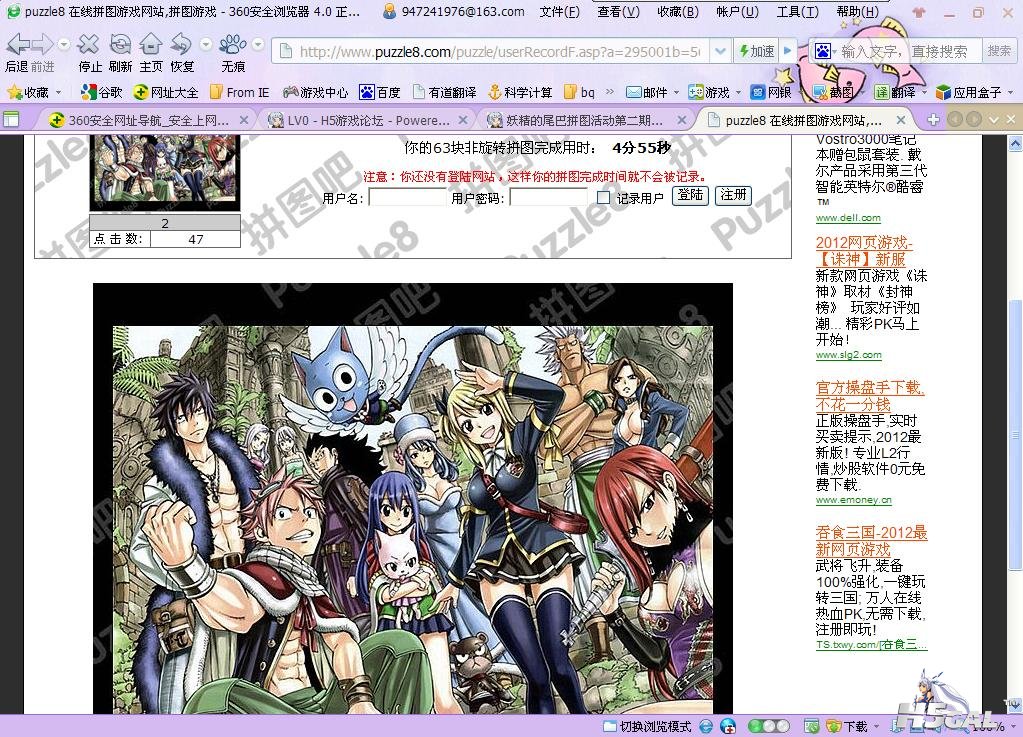This screenshot has height=737, width=1023.
Task: Click the 注册 register button
Action: [x=733, y=195]
